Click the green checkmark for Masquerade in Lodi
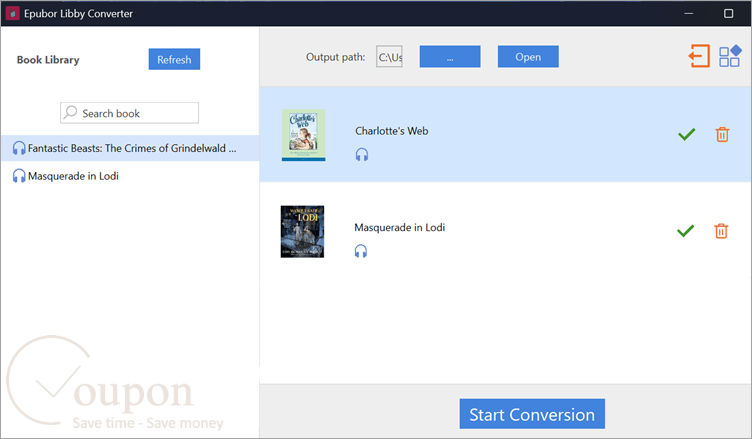The image size is (752, 439). tap(686, 231)
